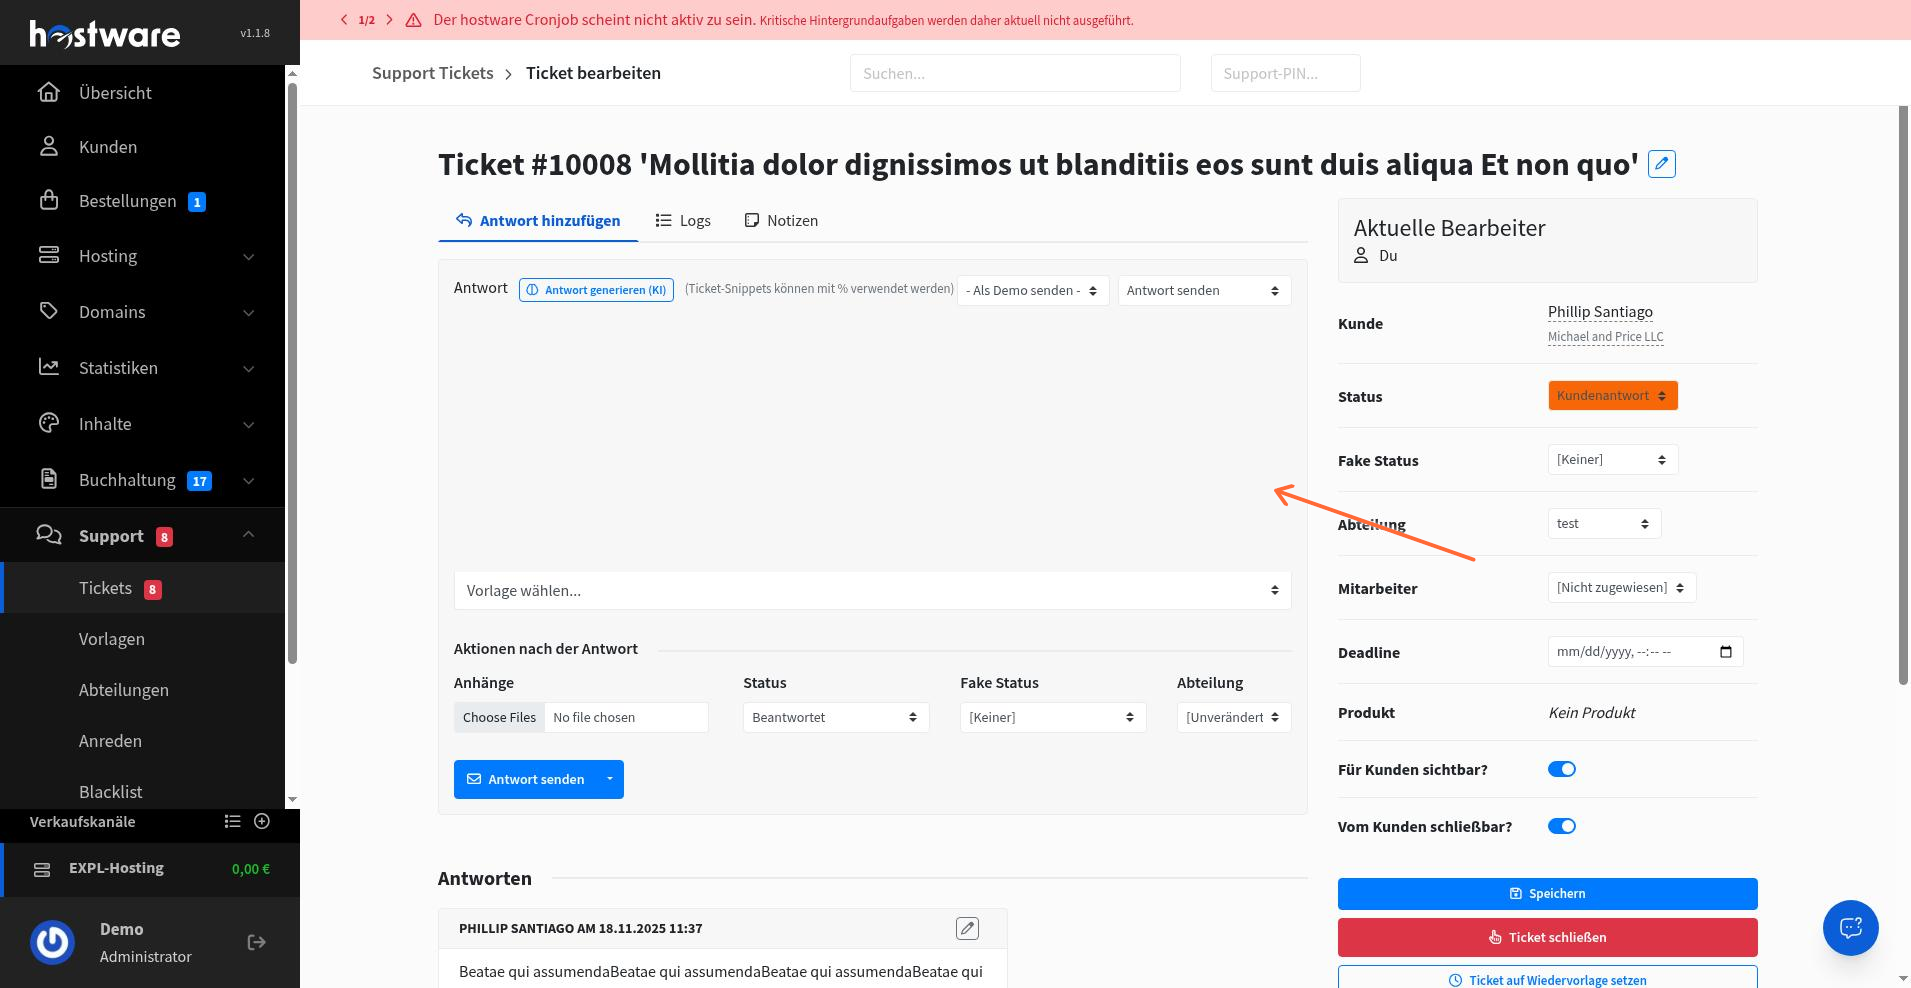Click the Inhalte palette icon
Image resolution: width=1911 pixels, height=988 pixels.
(x=48, y=423)
